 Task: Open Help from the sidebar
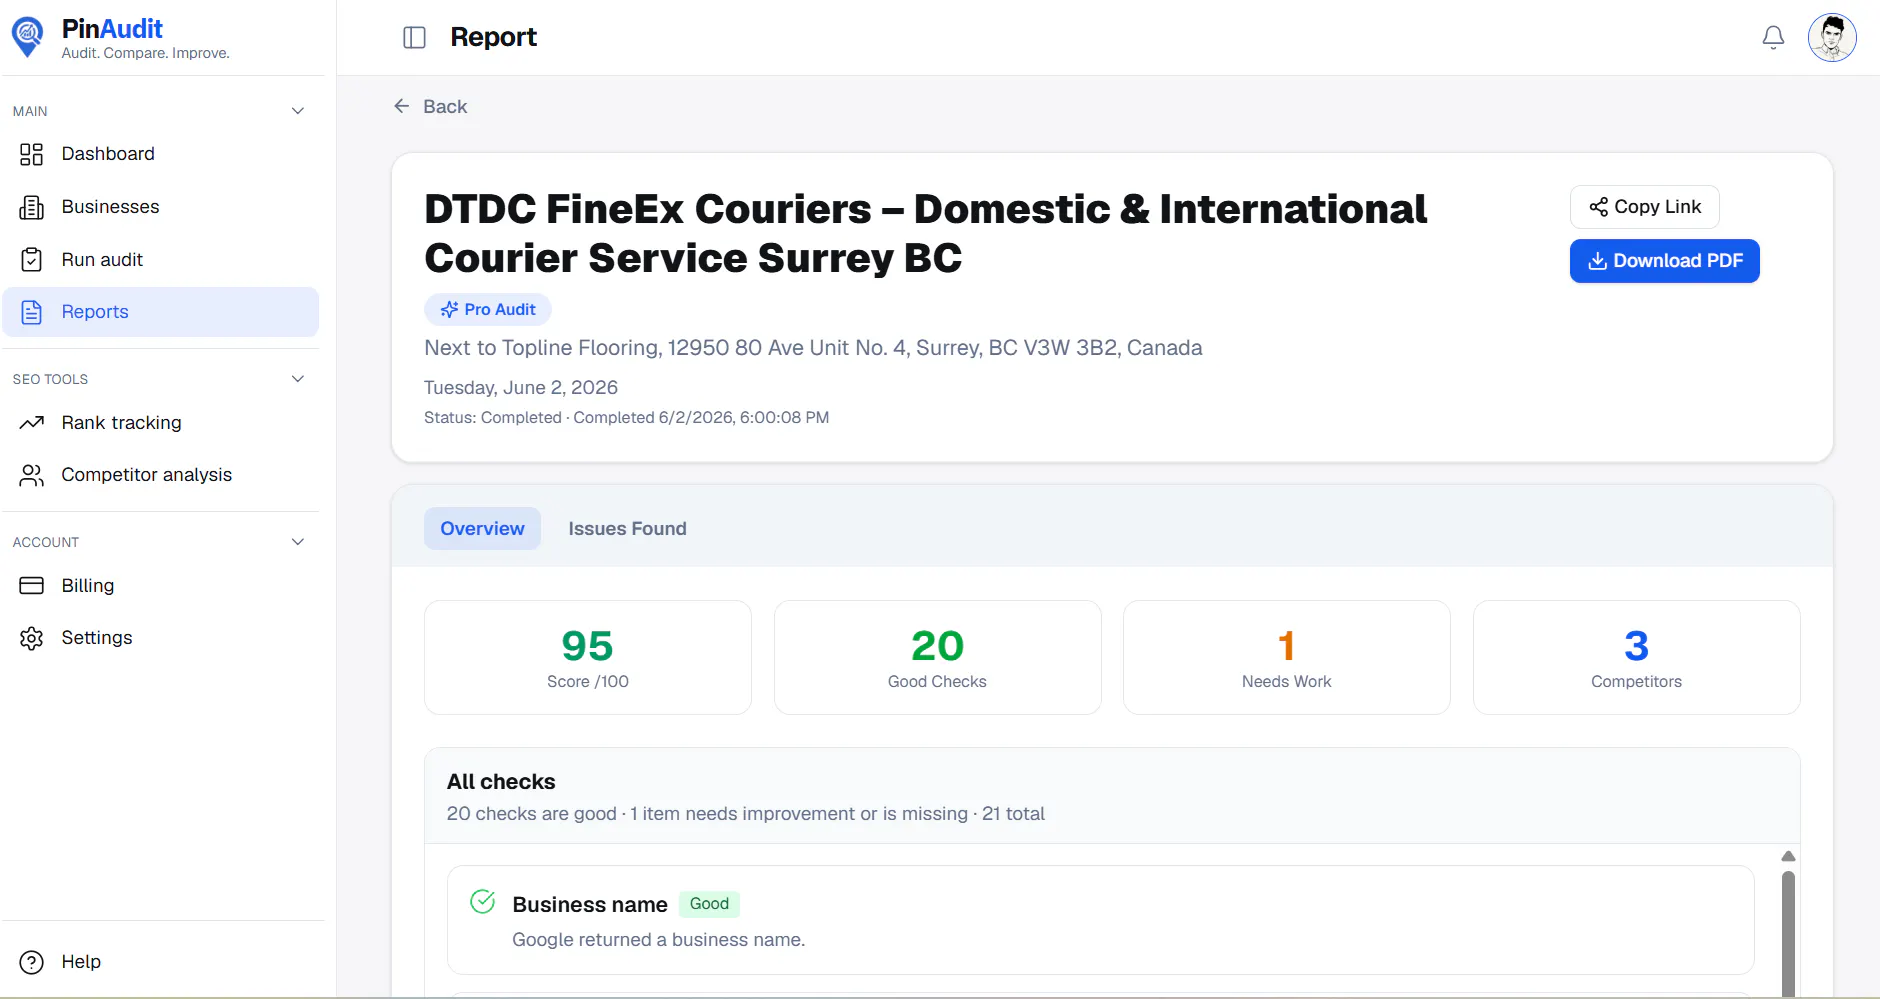161,962
